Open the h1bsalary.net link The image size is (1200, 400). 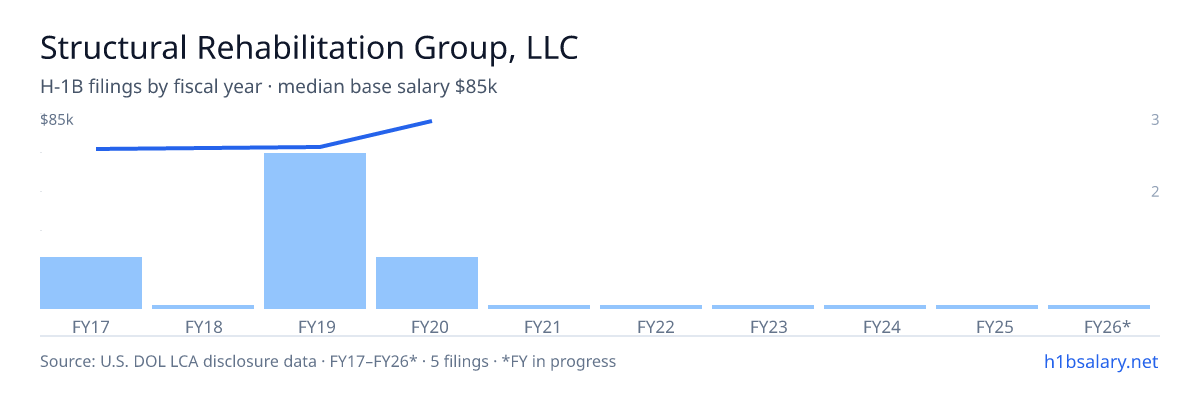pyautogui.click(x=1100, y=361)
